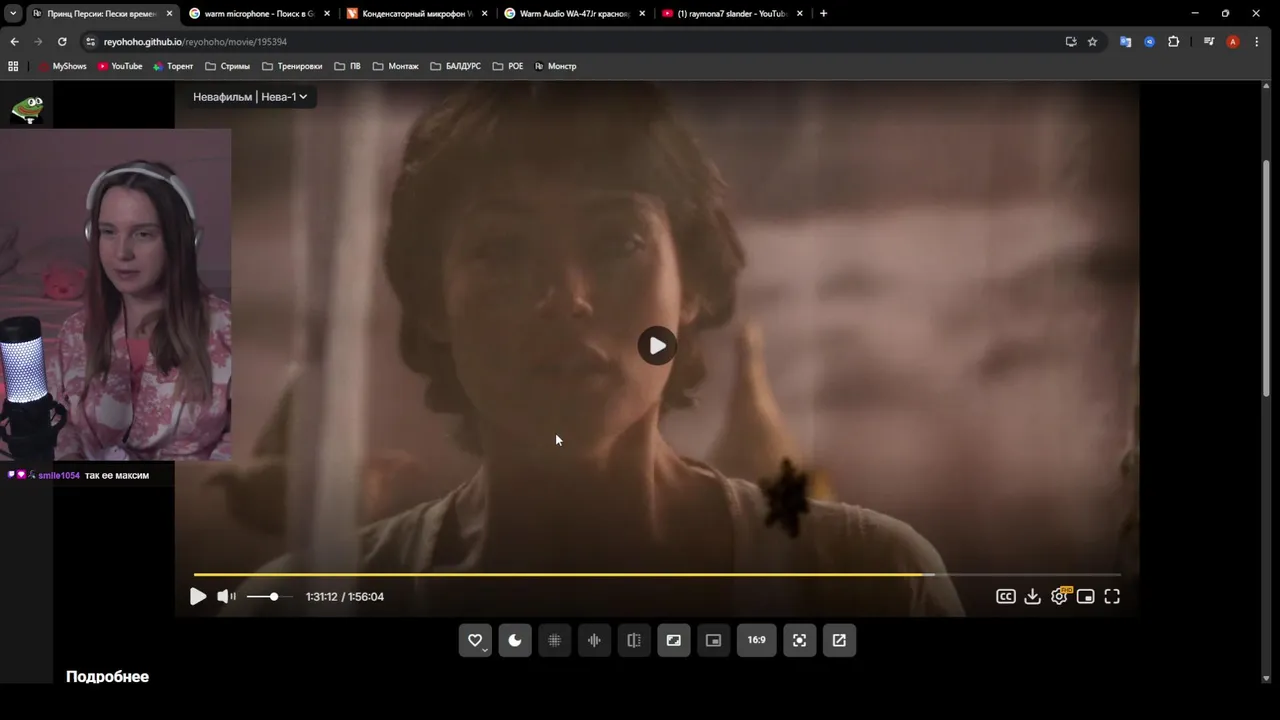Open the YouTube bookmark
This screenshot has width=1280, height=720.
pos(120,66)
